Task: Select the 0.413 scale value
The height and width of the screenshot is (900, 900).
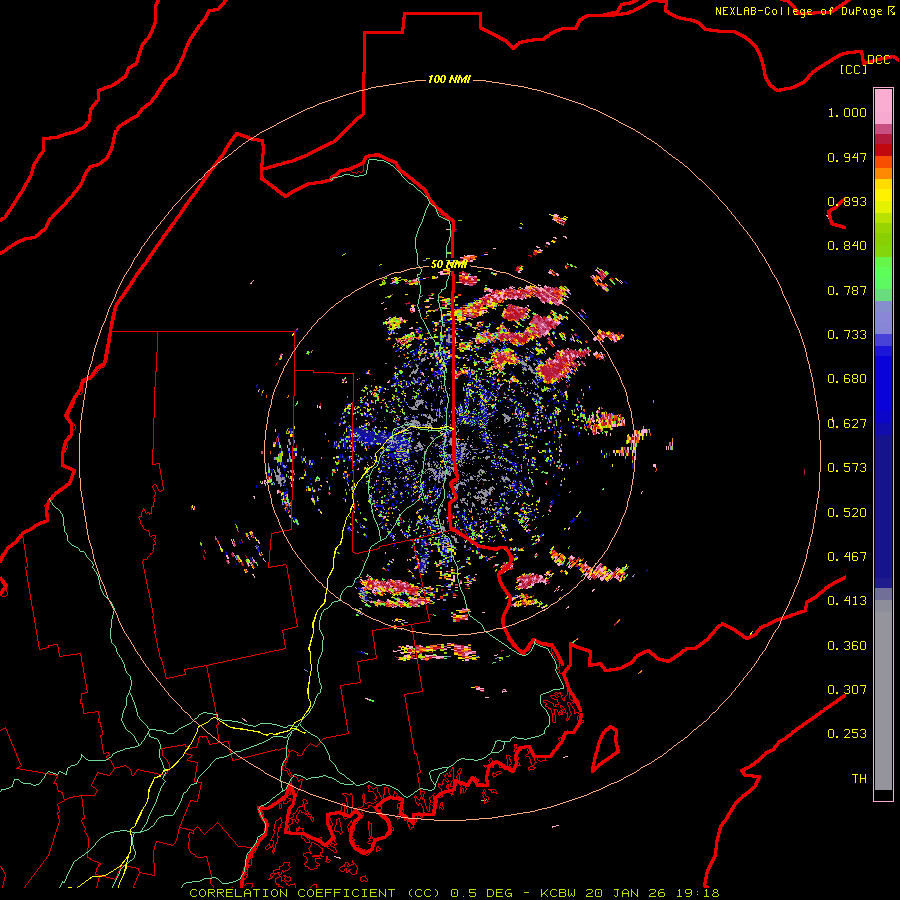Action: [x=847, y=601]
